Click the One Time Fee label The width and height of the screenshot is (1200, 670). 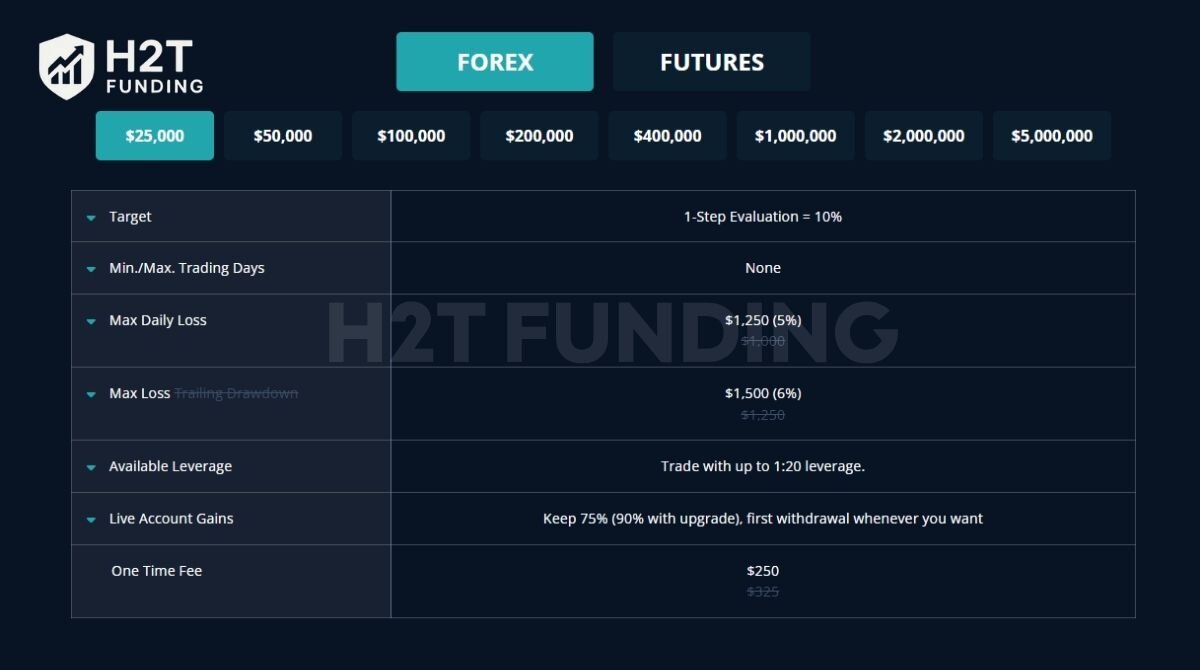[157, 571]
